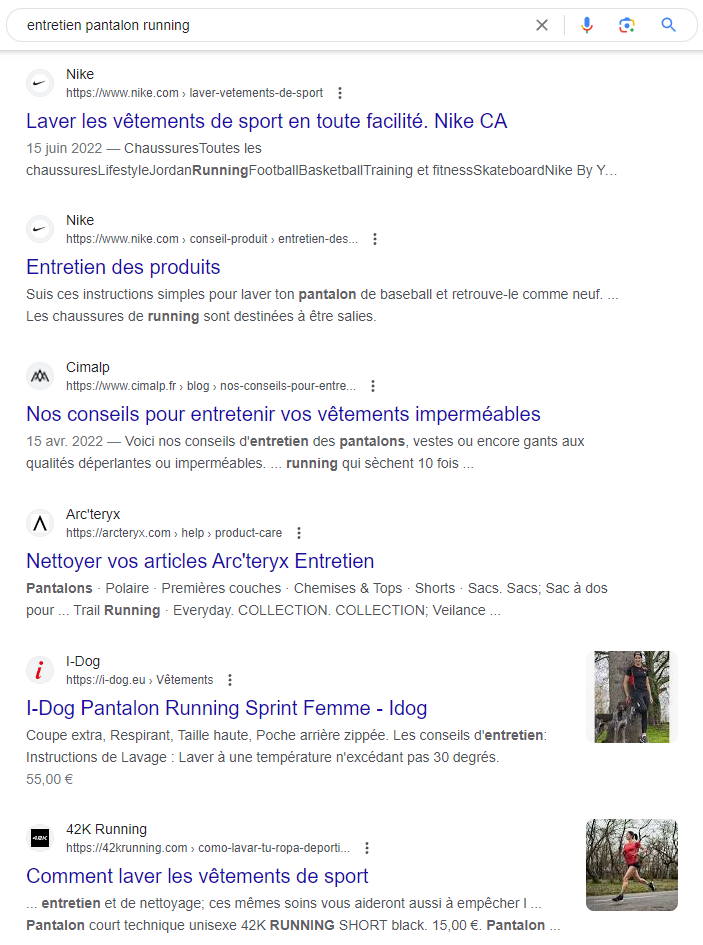
Task: Open 'I-Dog Pantalon Running Sprint Femme' link
Action: tap(227, 708)
